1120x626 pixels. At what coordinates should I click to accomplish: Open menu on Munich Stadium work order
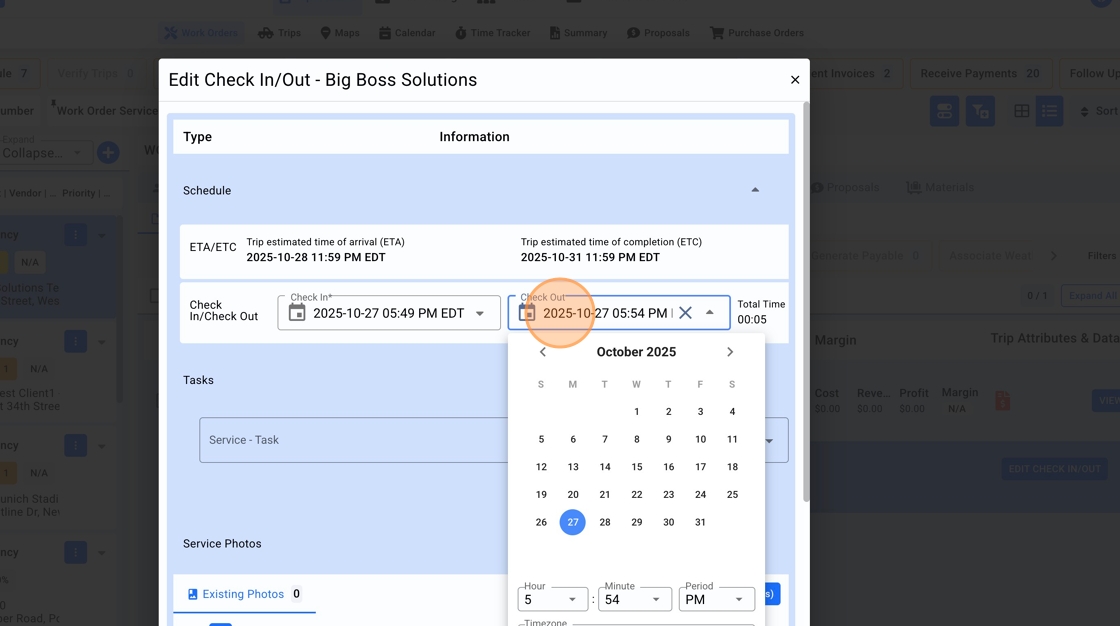pyautogui.click(x=76, y=446)
